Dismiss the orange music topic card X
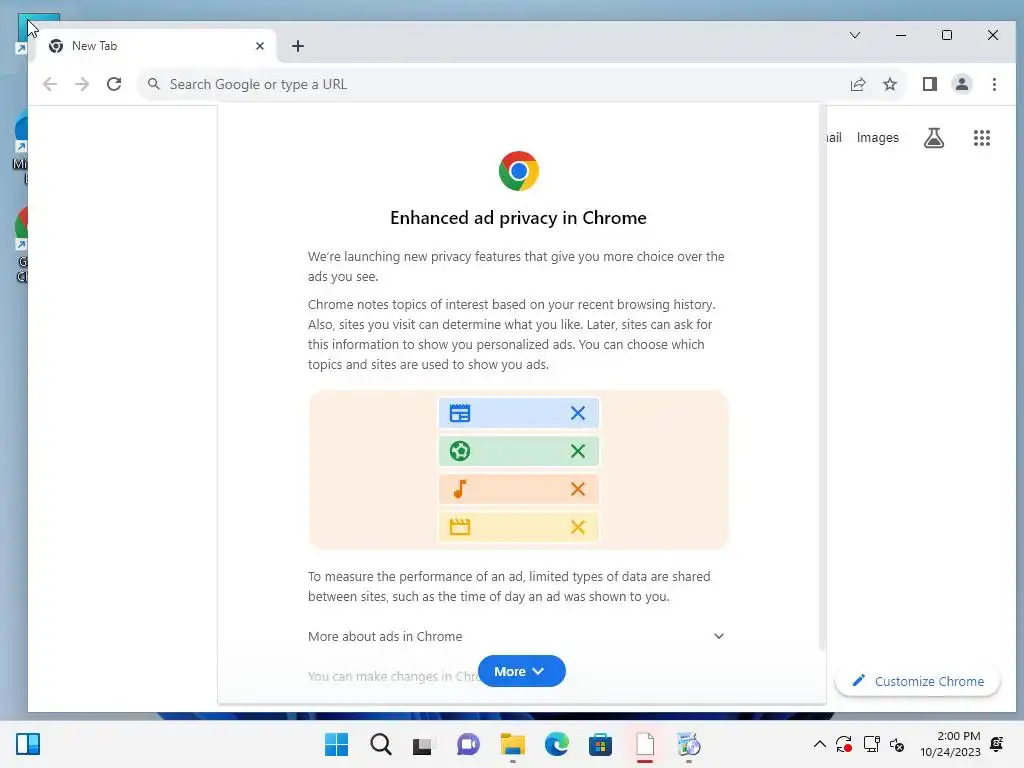1024x768 pixels. 577,489
